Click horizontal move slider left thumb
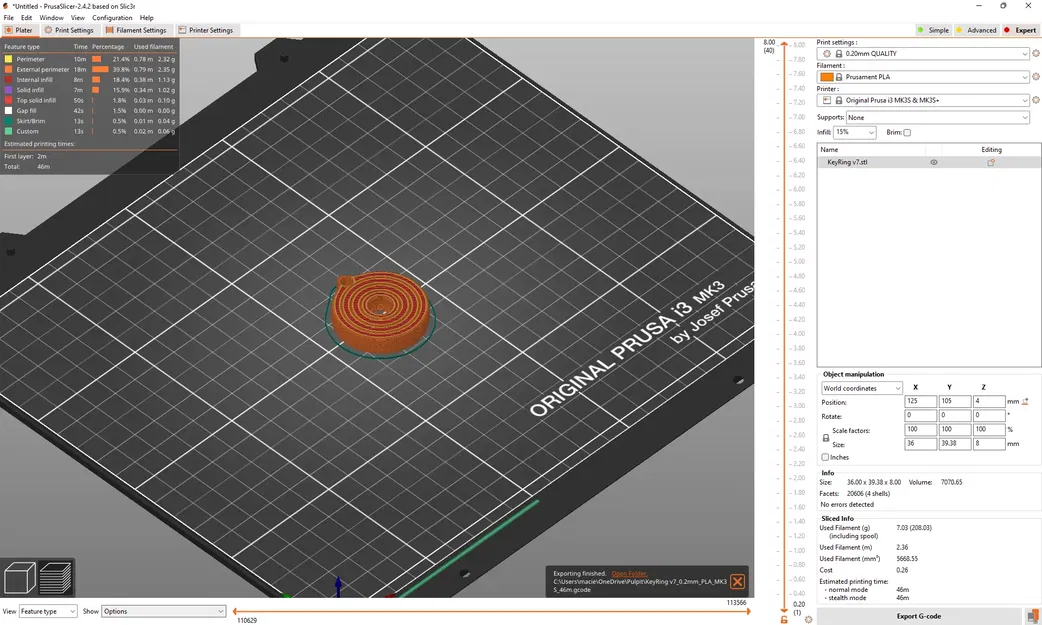The image size is (1042, 625). 235,611
